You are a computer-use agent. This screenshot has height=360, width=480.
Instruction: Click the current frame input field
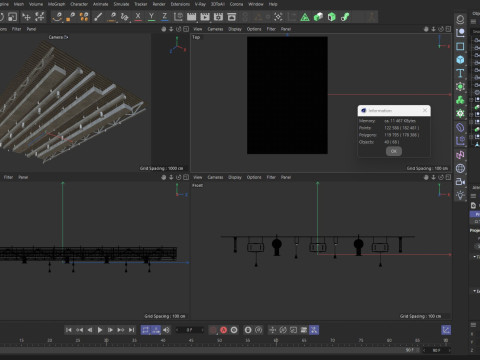[190, 330]
